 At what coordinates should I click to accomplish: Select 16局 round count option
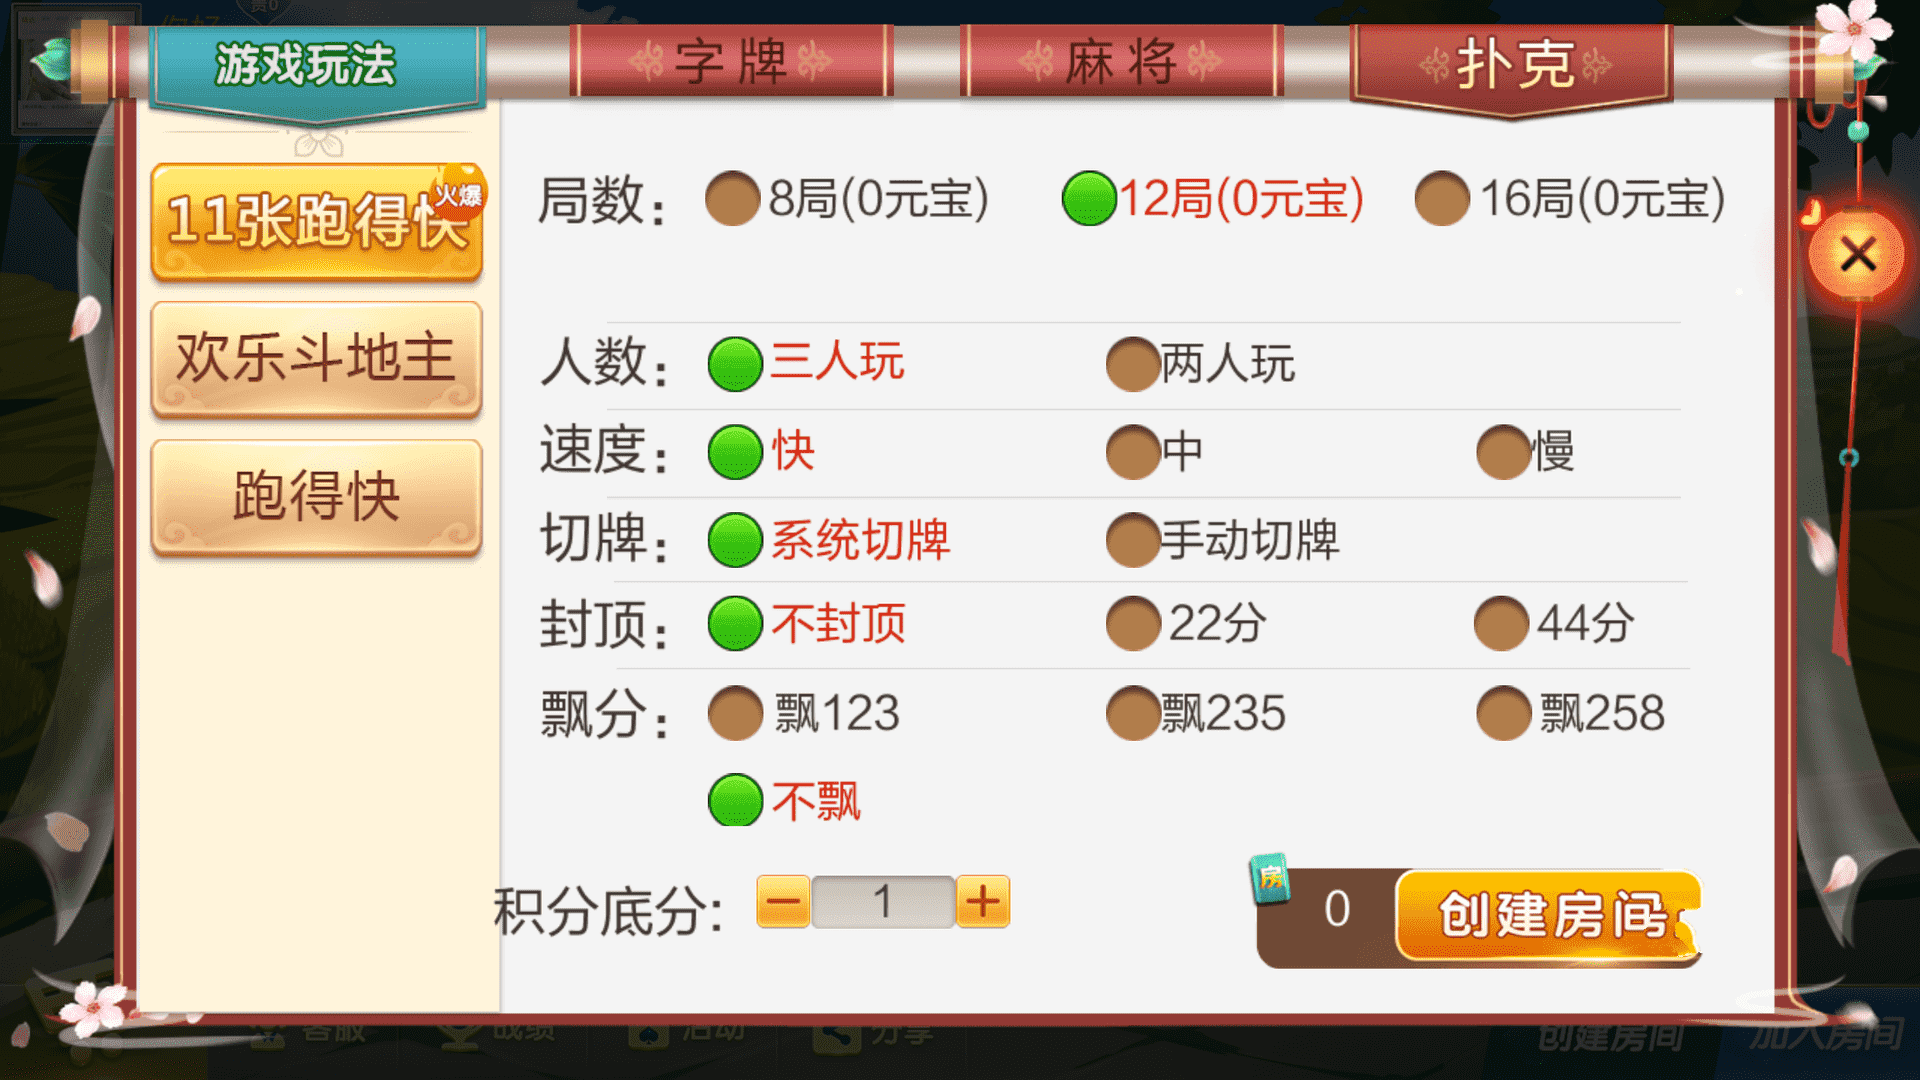(x=1570, y=198)
